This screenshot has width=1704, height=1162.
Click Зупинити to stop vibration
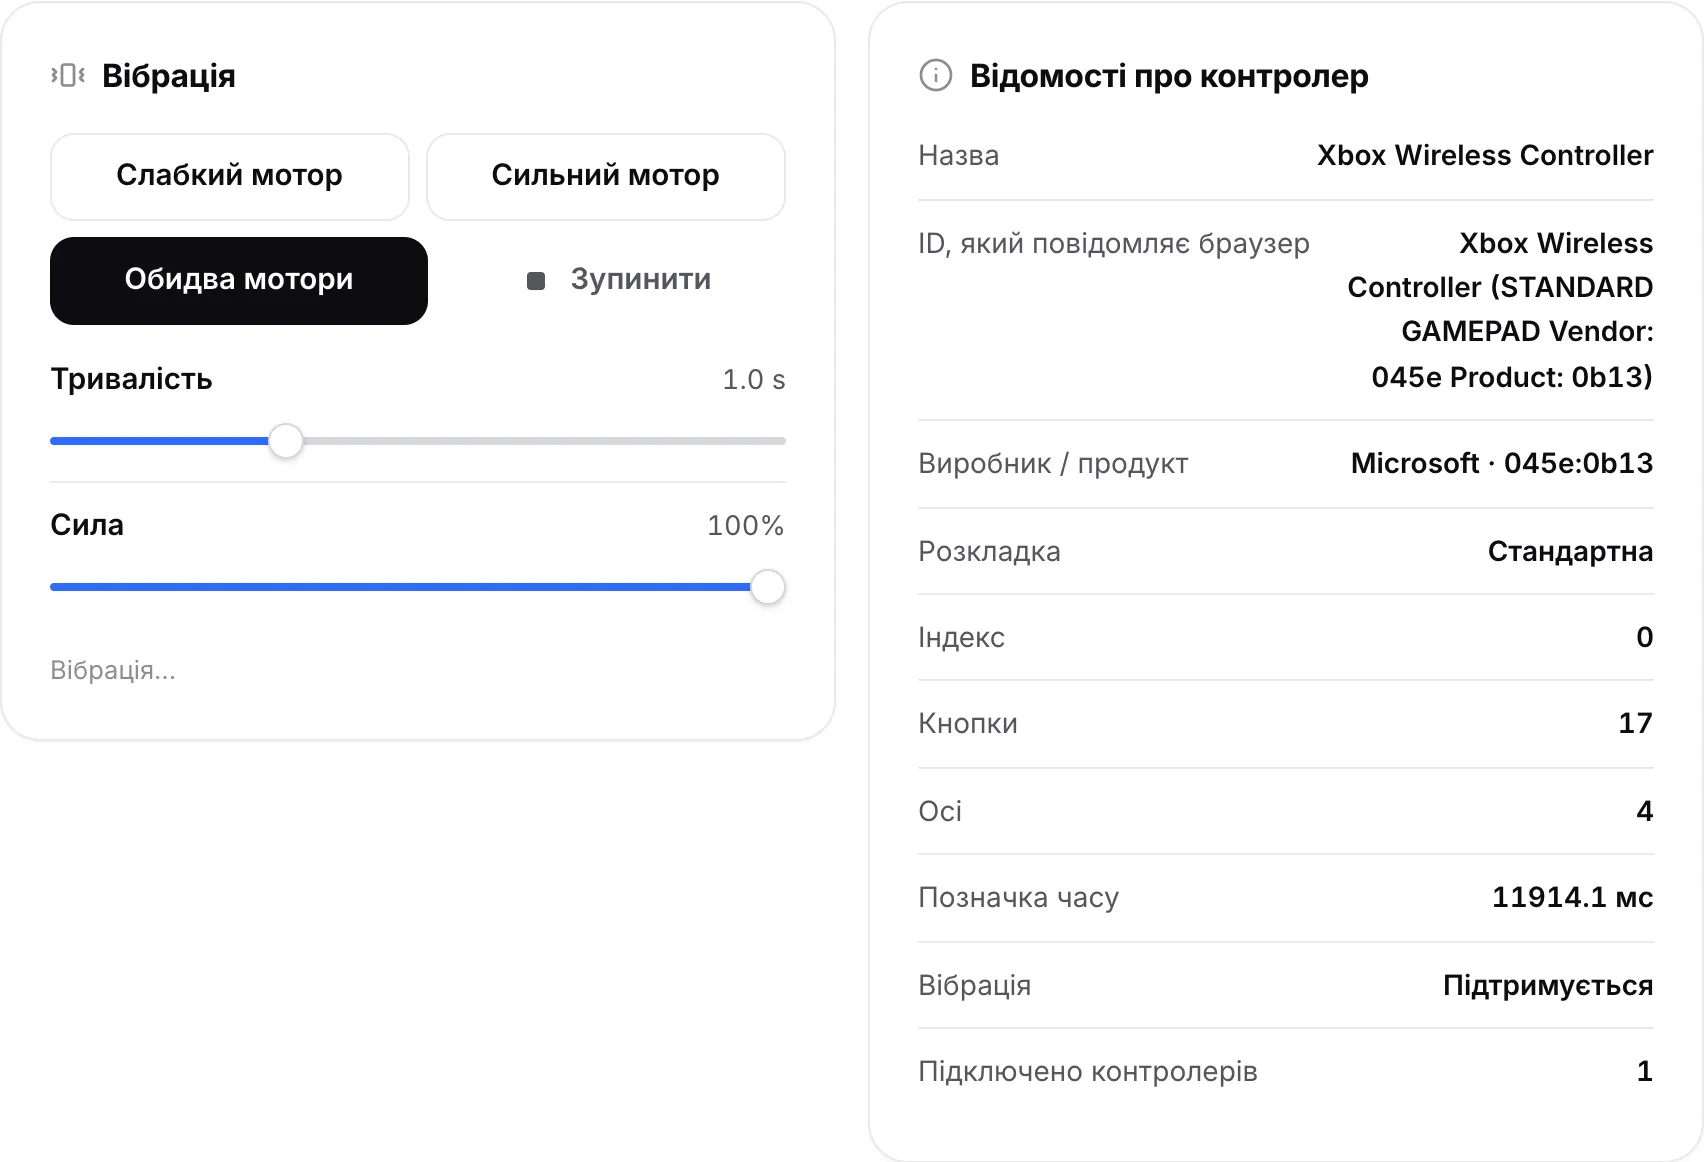click(x=618, y=280)
